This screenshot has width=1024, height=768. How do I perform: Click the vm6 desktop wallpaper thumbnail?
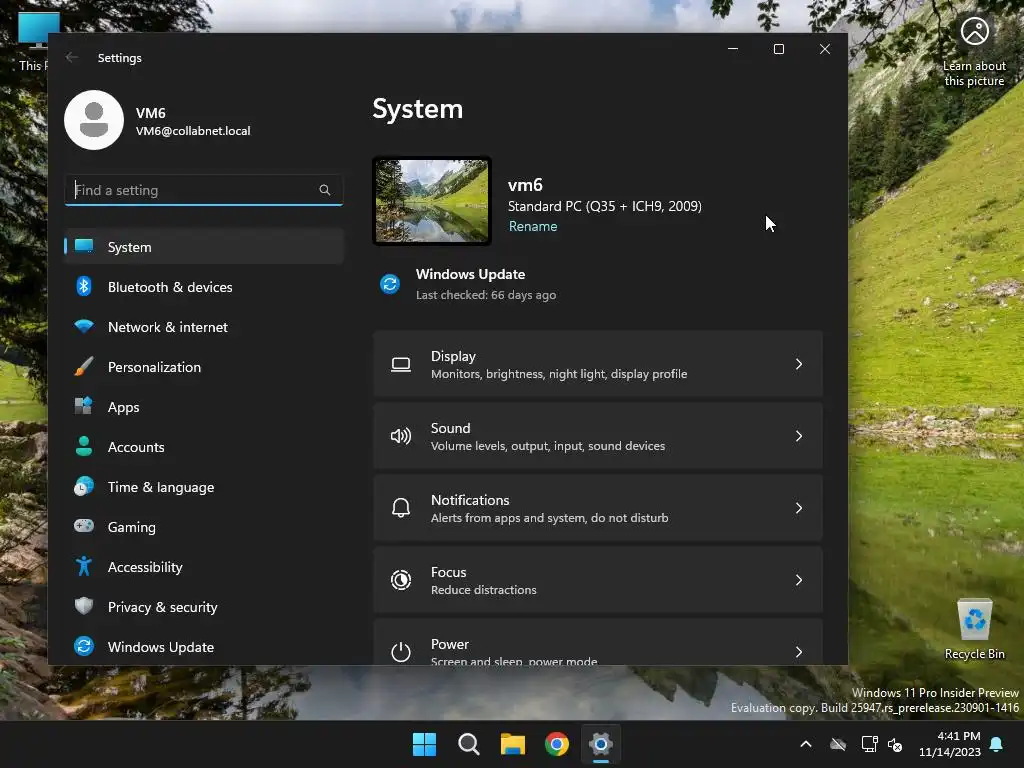432,201
